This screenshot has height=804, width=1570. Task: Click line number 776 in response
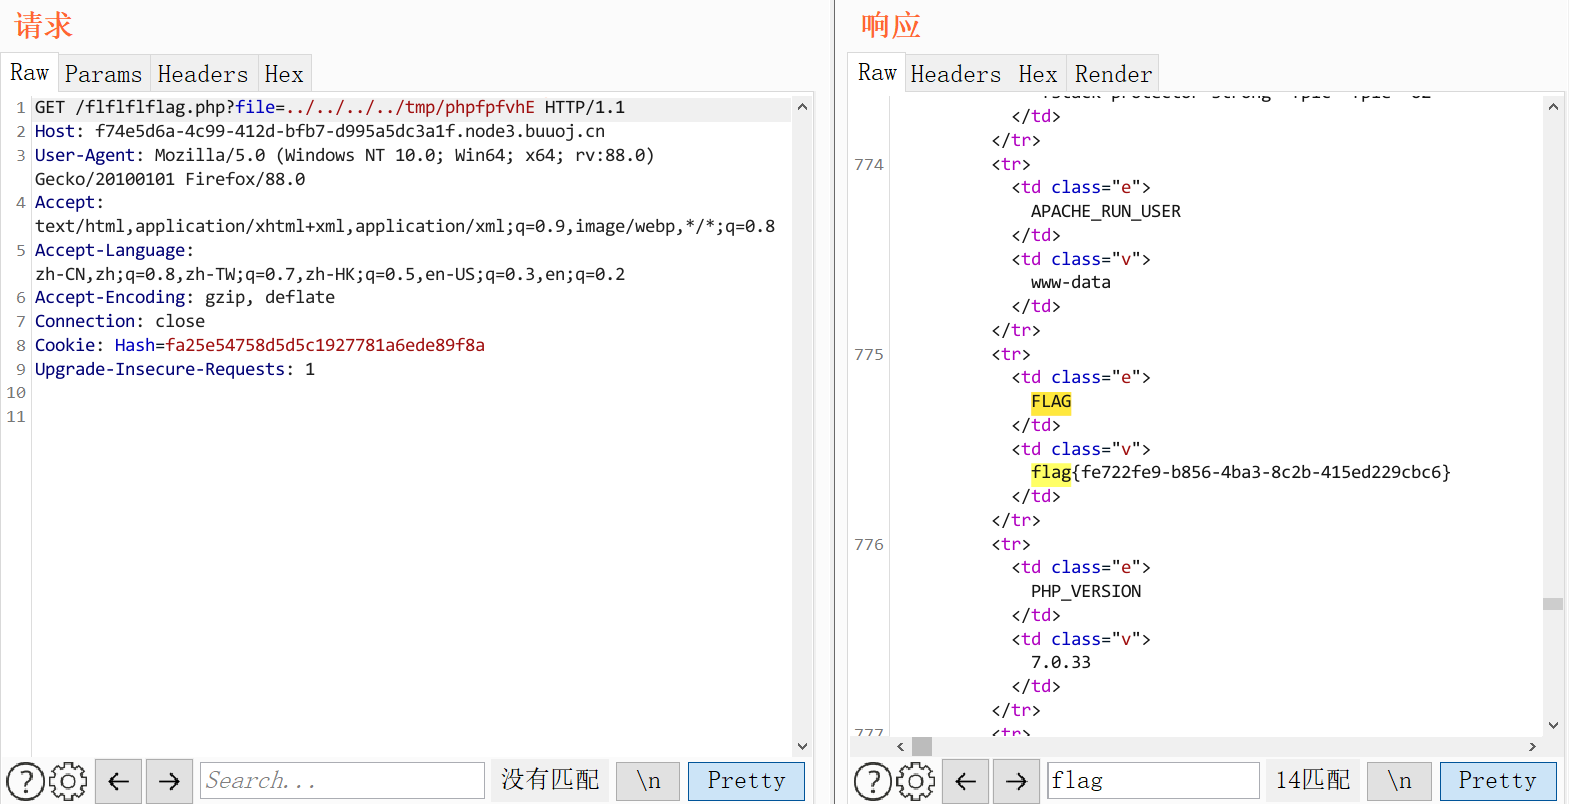(869, 544)
